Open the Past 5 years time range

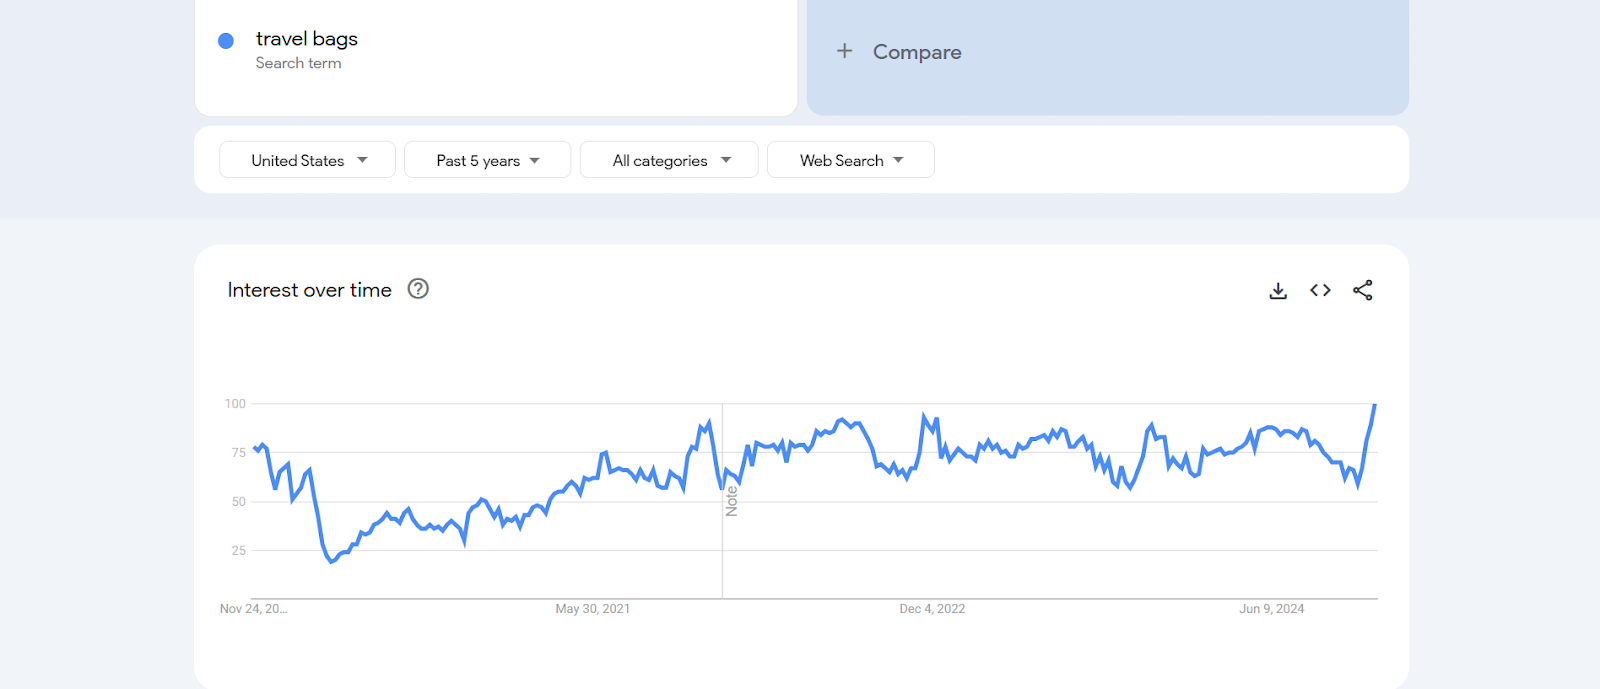(487, 160)
